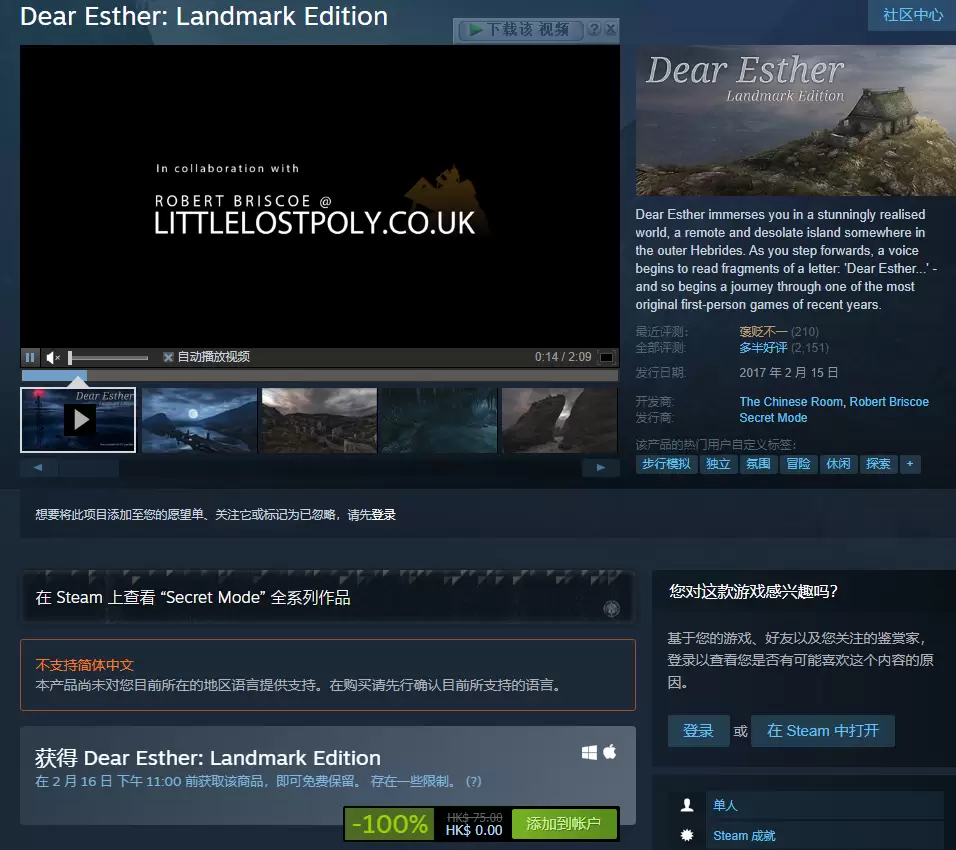Pause the trailer video
This screenshot has height=850, width=956.
[30, 357]
